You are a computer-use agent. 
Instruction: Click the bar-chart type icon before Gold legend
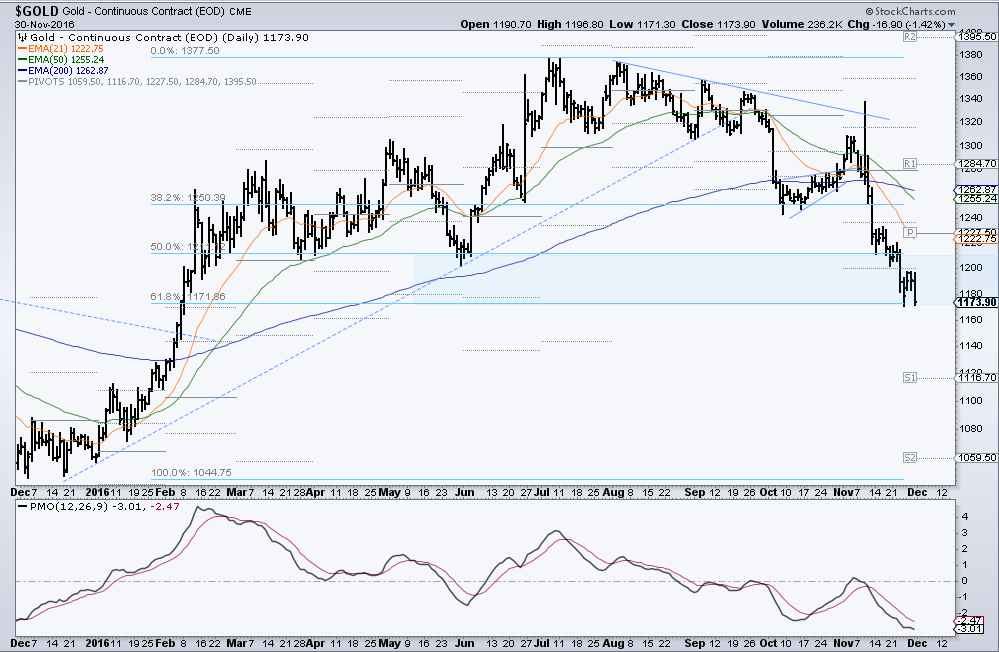(22, 38)
